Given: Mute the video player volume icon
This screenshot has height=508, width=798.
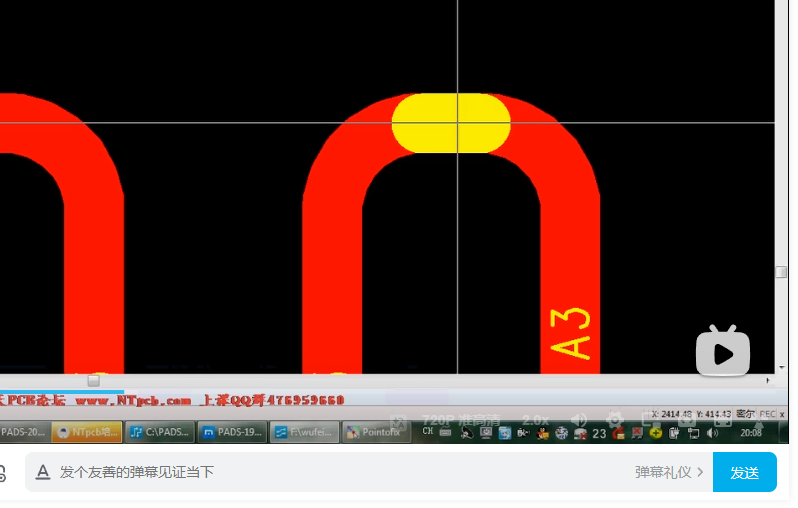Looking at the screenshot, I should [x=579, y=420].
